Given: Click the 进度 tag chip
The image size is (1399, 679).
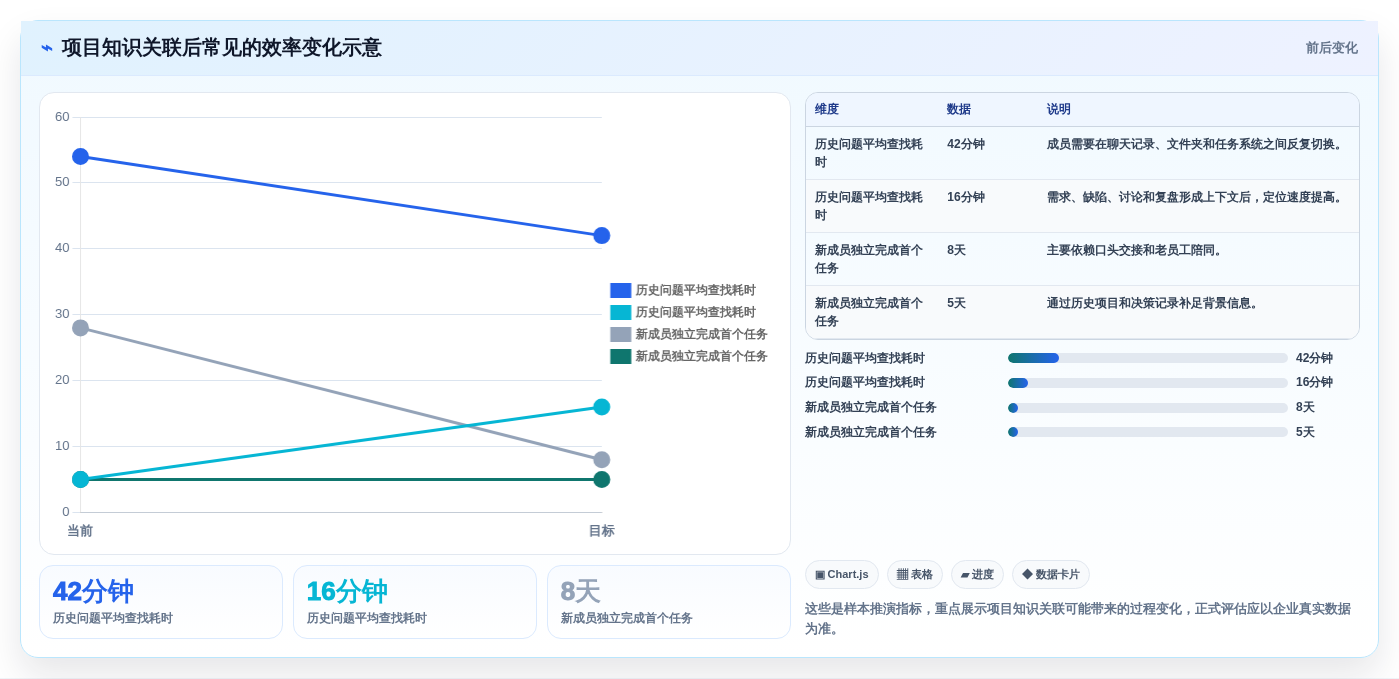Looking at the screenshot, I should [977, 574].
